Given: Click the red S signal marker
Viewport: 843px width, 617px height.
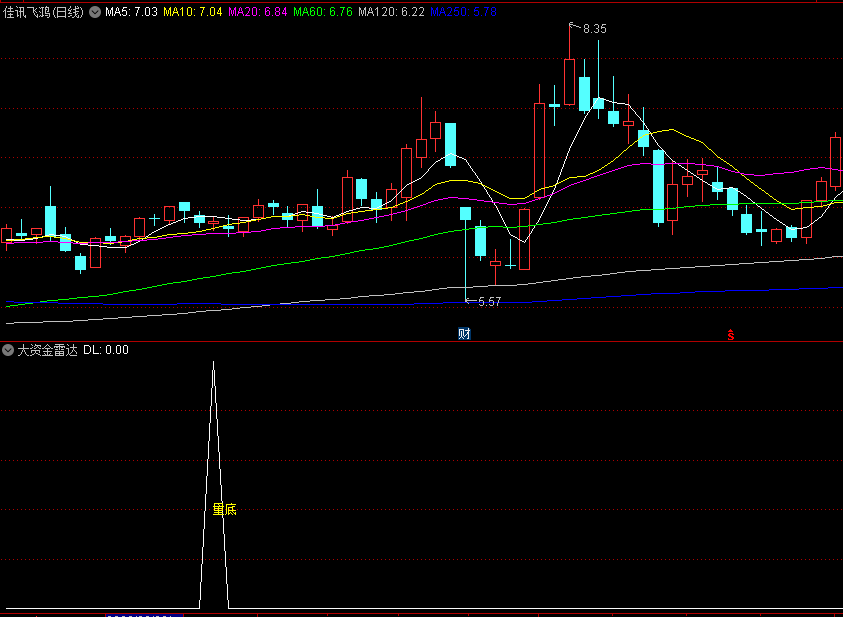Looking at the screenshot, I should tap(731, 335).
